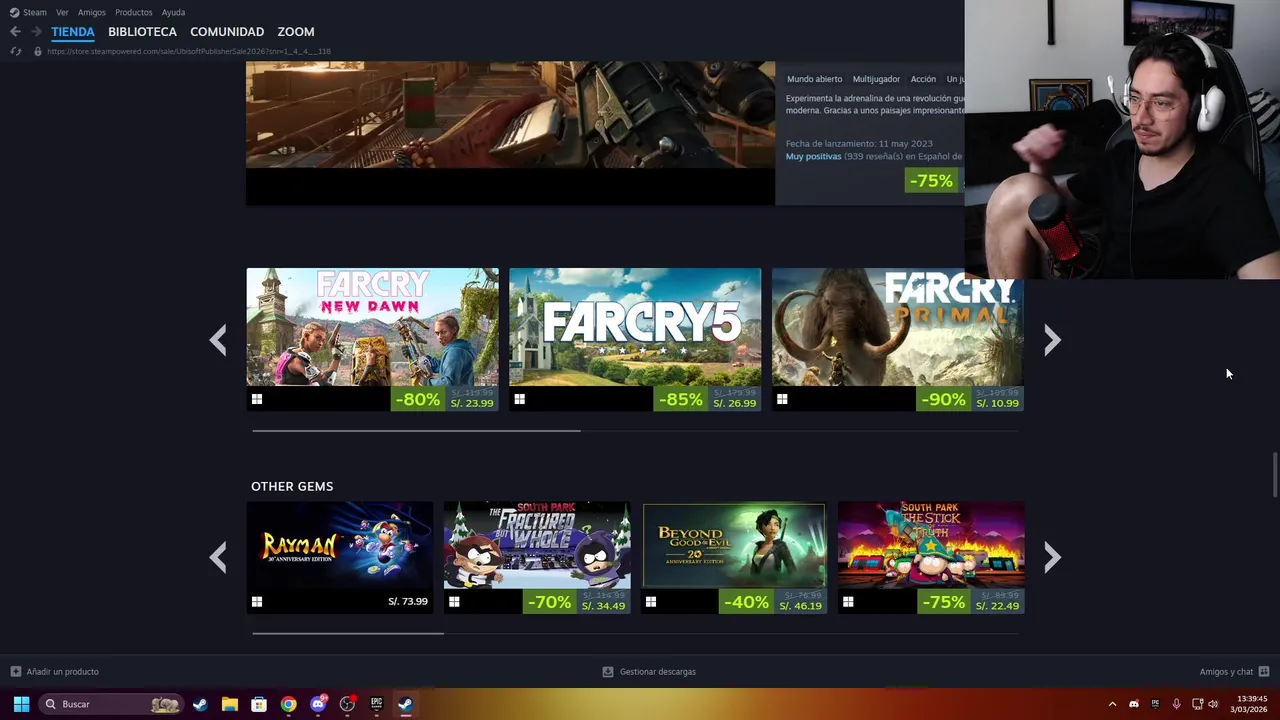1280x720 pixels.
Task: Open Beyond Good & Evil 20th Anniversary card
Action: click(x=734, y=557)
